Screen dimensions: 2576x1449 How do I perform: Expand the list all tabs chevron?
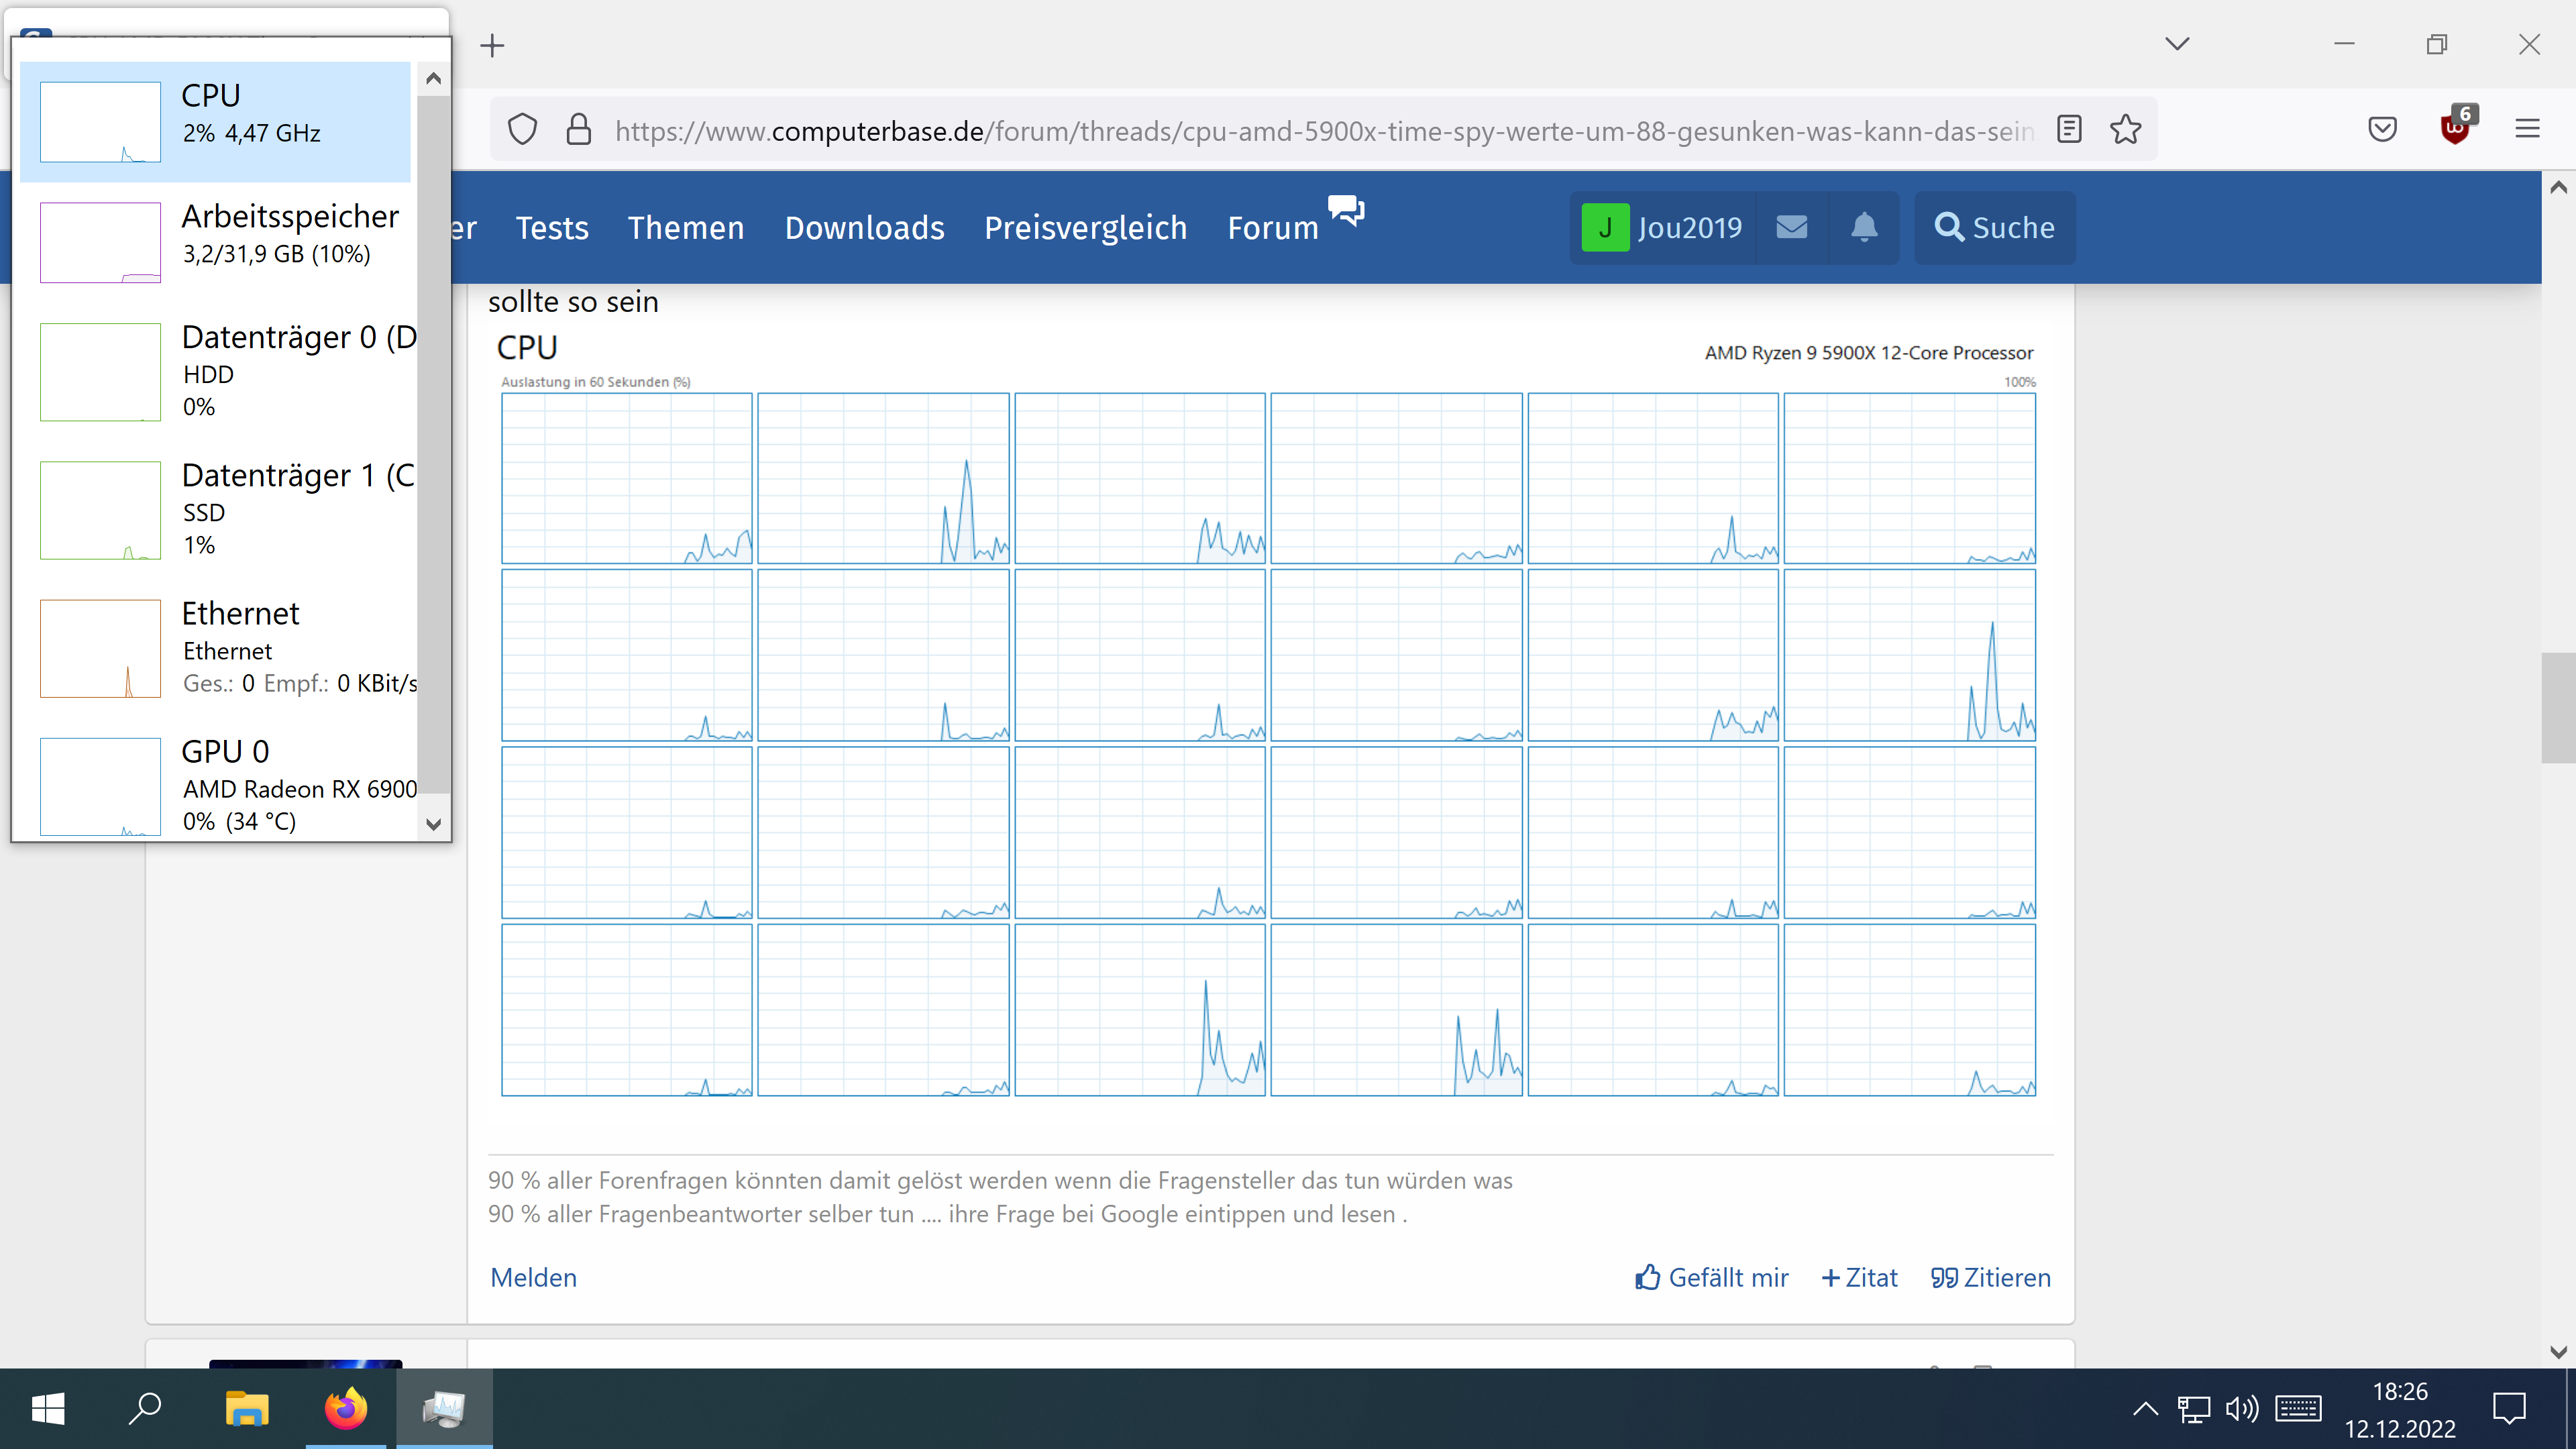pos(2177,44)
